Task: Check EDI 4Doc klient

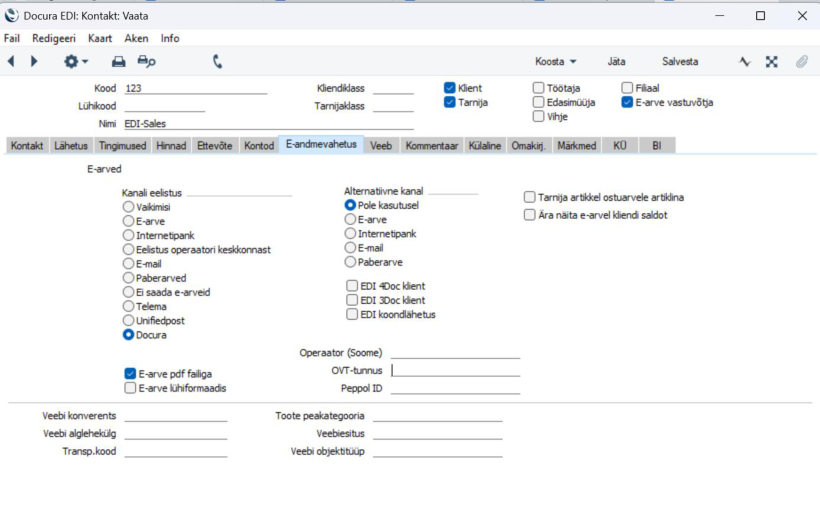Action: (x=352, y=286)
